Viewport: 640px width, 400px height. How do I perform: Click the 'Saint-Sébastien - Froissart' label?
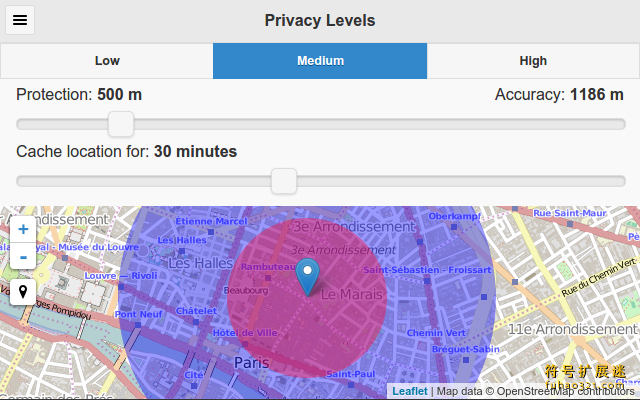[x=427, y=270]
